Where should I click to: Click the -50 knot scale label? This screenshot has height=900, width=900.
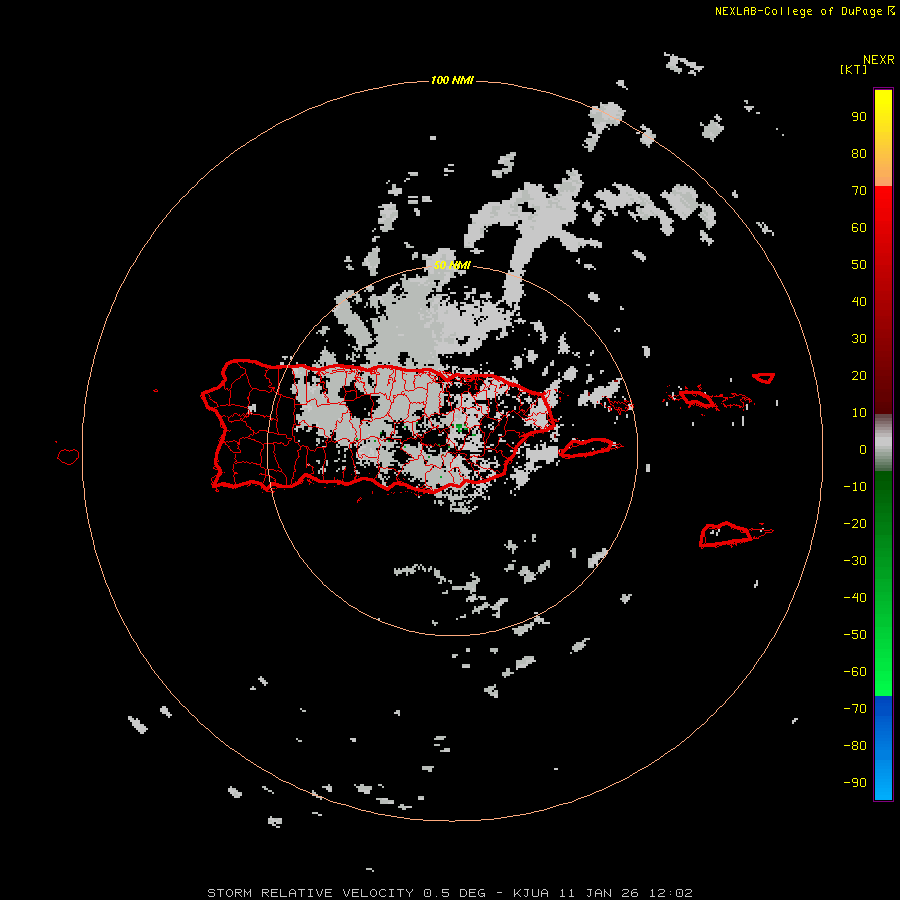click(x=855, y=634)
